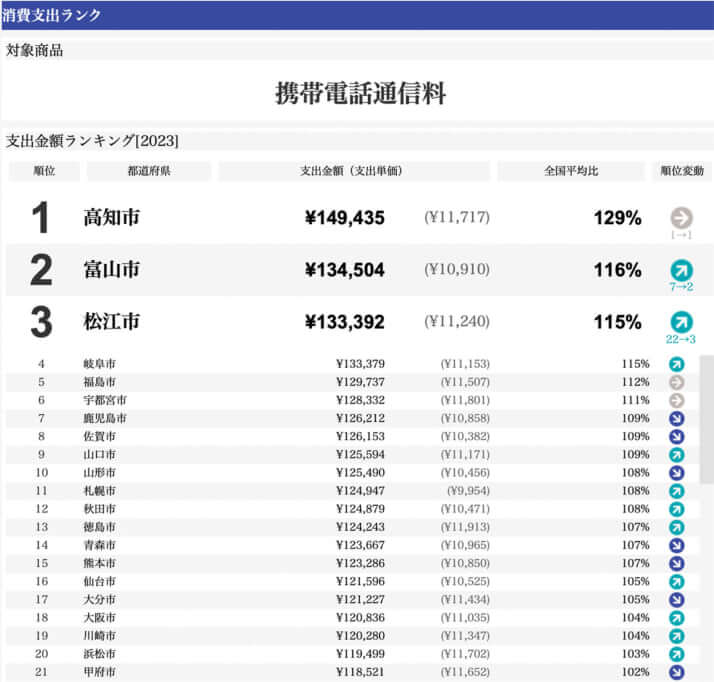The image size is (714, 682).
Task: Open the 高知市 ranking entry
Action: click(111, 218)
